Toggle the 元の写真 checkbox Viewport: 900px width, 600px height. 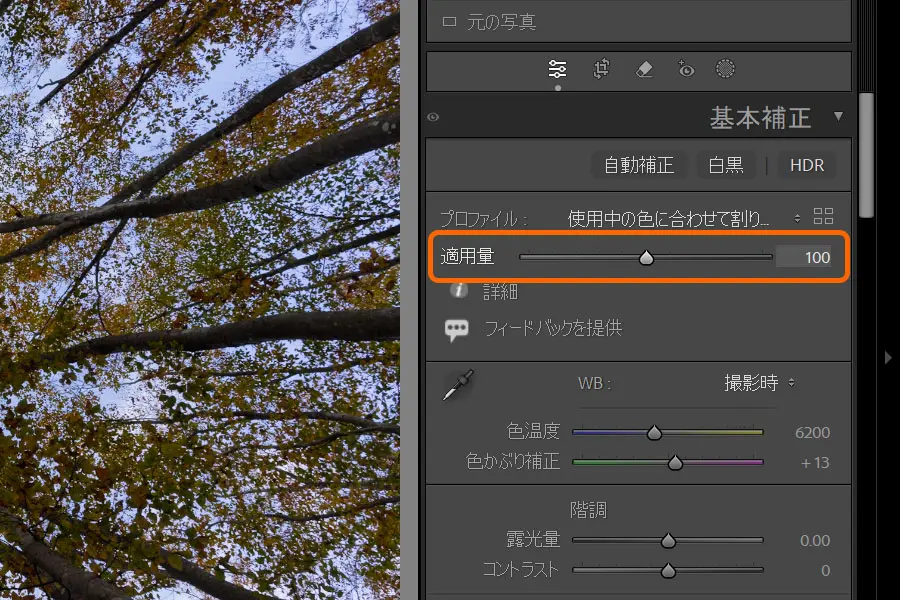(449, 22)
